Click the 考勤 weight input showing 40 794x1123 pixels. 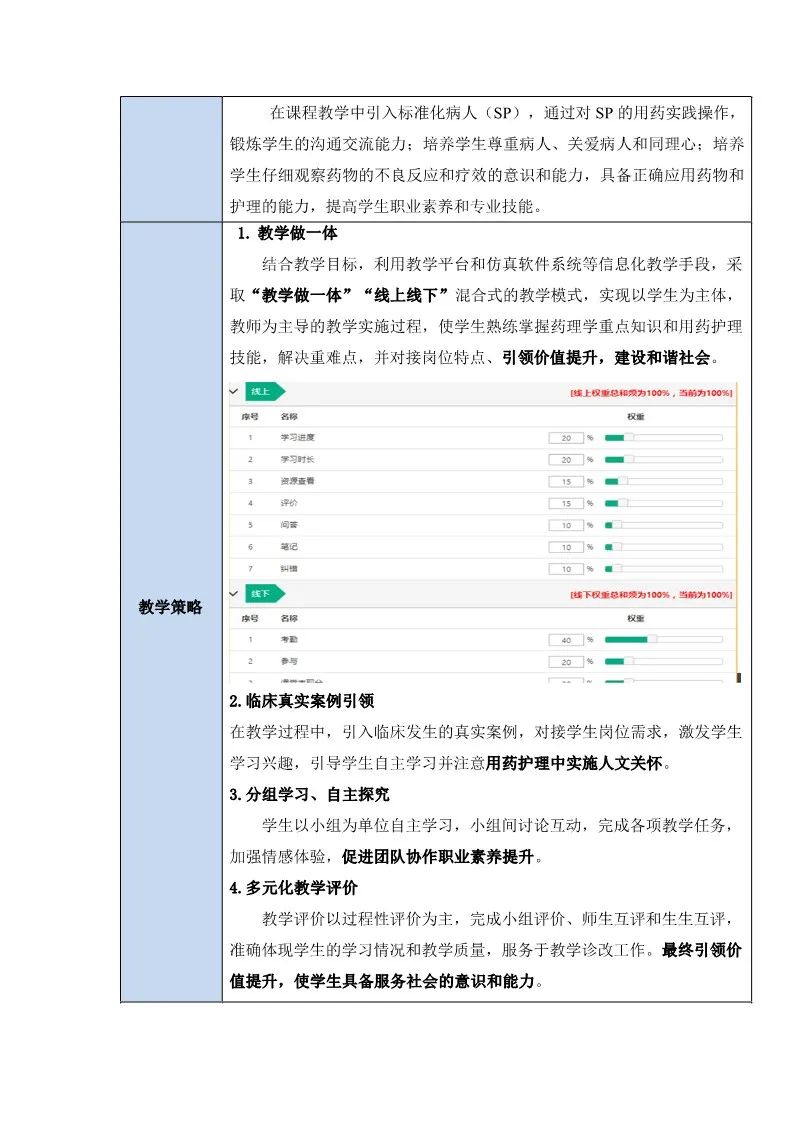pyautogui.click(x=566, y=640)
